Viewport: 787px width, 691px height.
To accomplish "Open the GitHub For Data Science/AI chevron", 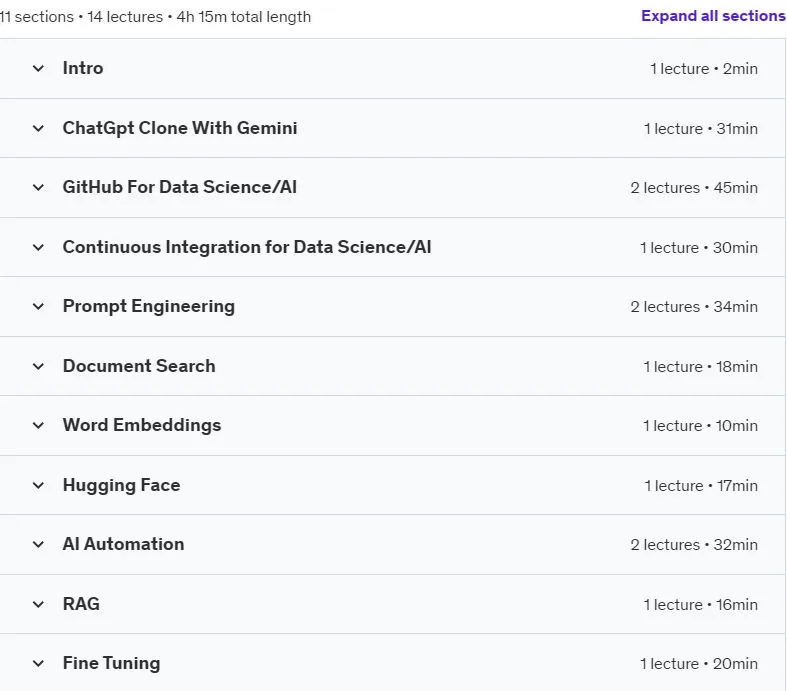I will click(38, 188).
